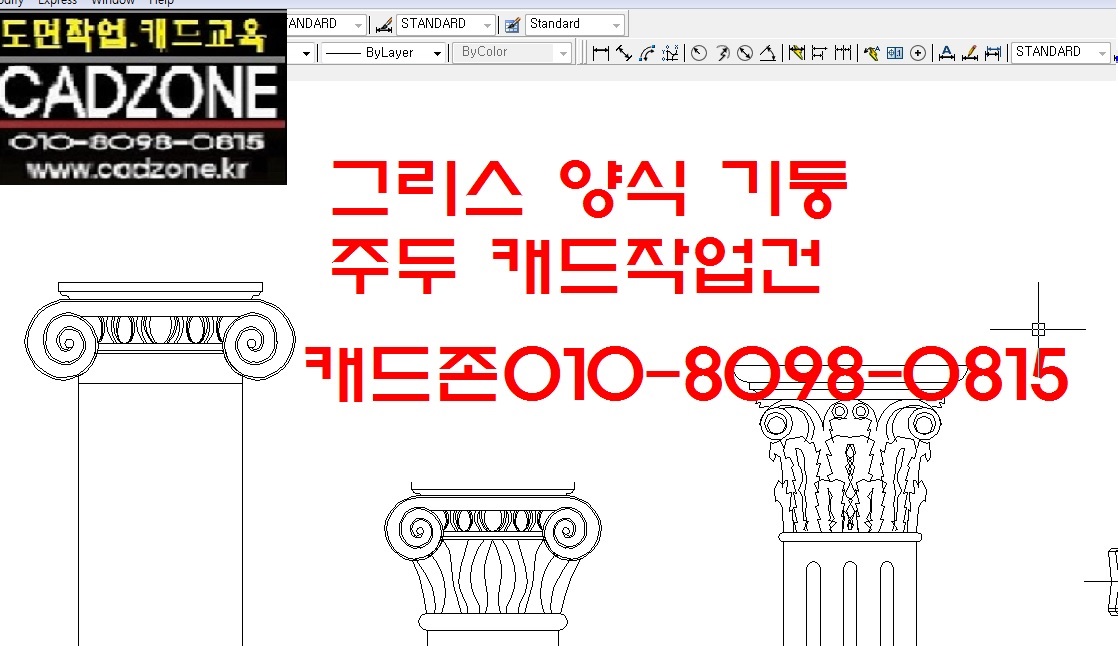This screenshot has height=646, width=1118.
Task: Open the Tolerance tool
Action: tap(895, 53)
